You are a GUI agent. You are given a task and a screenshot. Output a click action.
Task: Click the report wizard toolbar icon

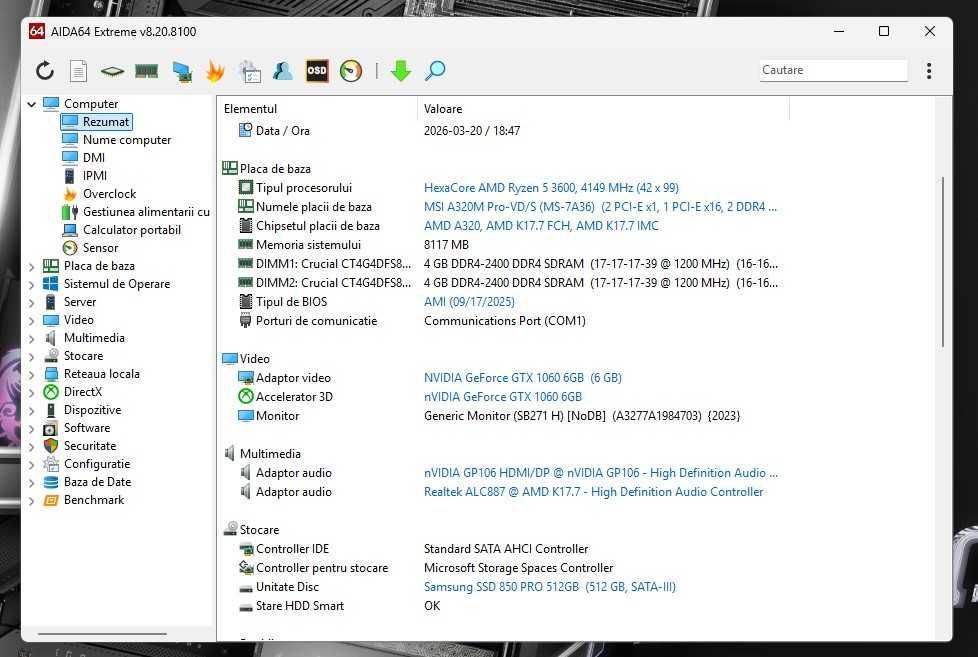tap(249, 71)
